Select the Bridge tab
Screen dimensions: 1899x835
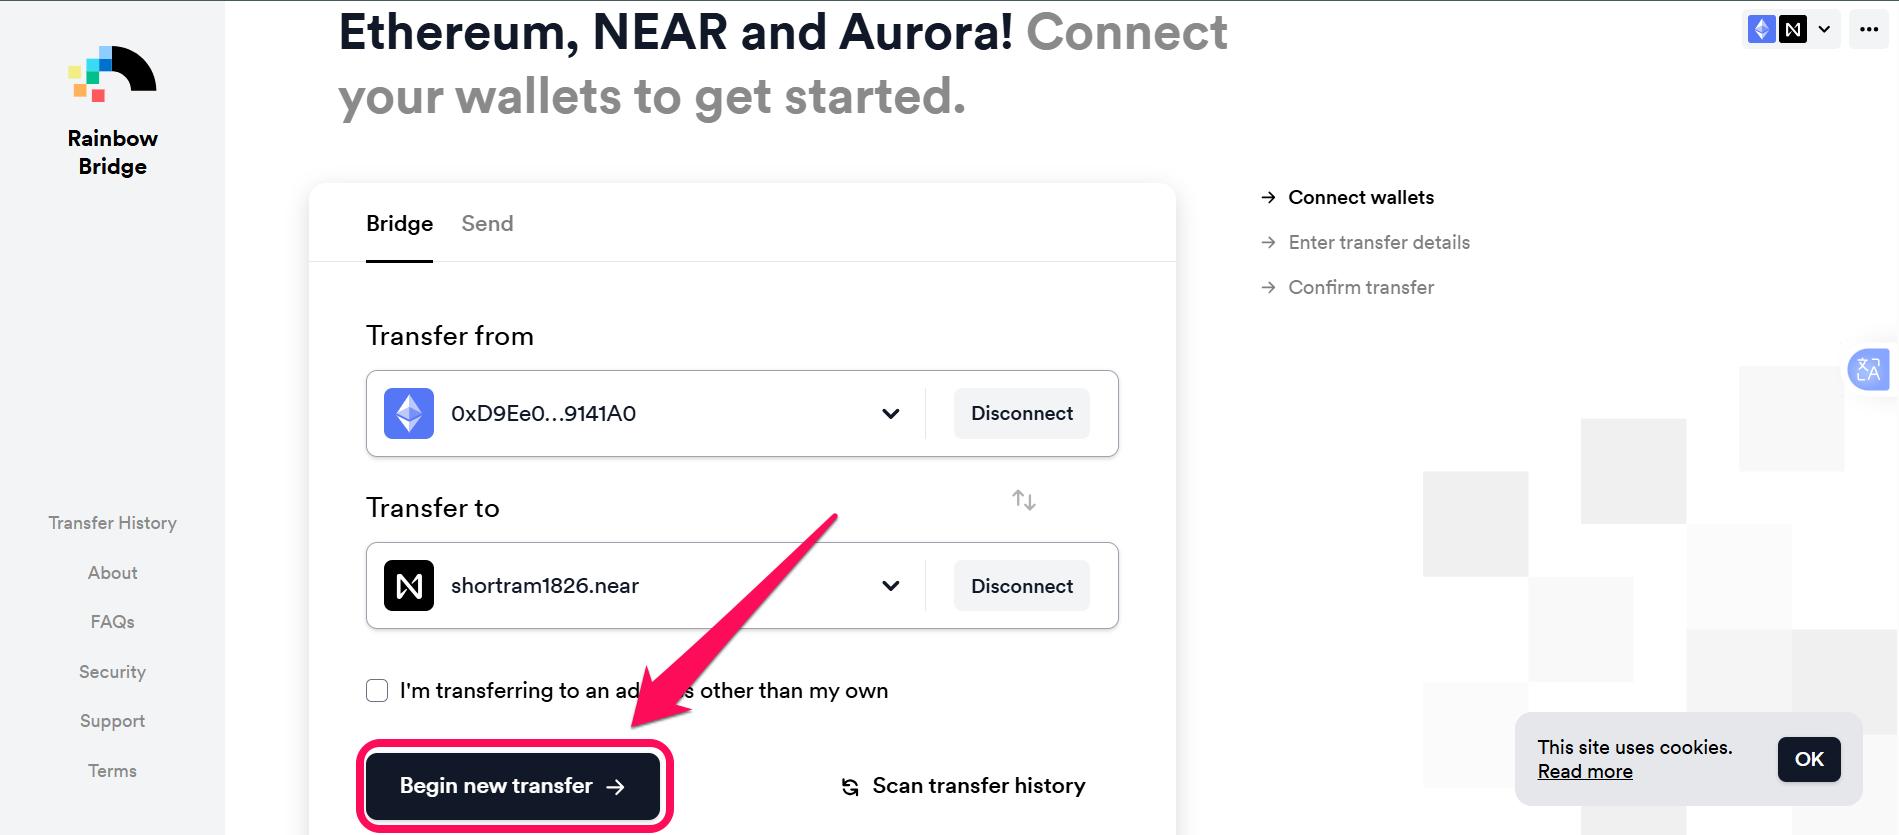[x=399, y=223]
